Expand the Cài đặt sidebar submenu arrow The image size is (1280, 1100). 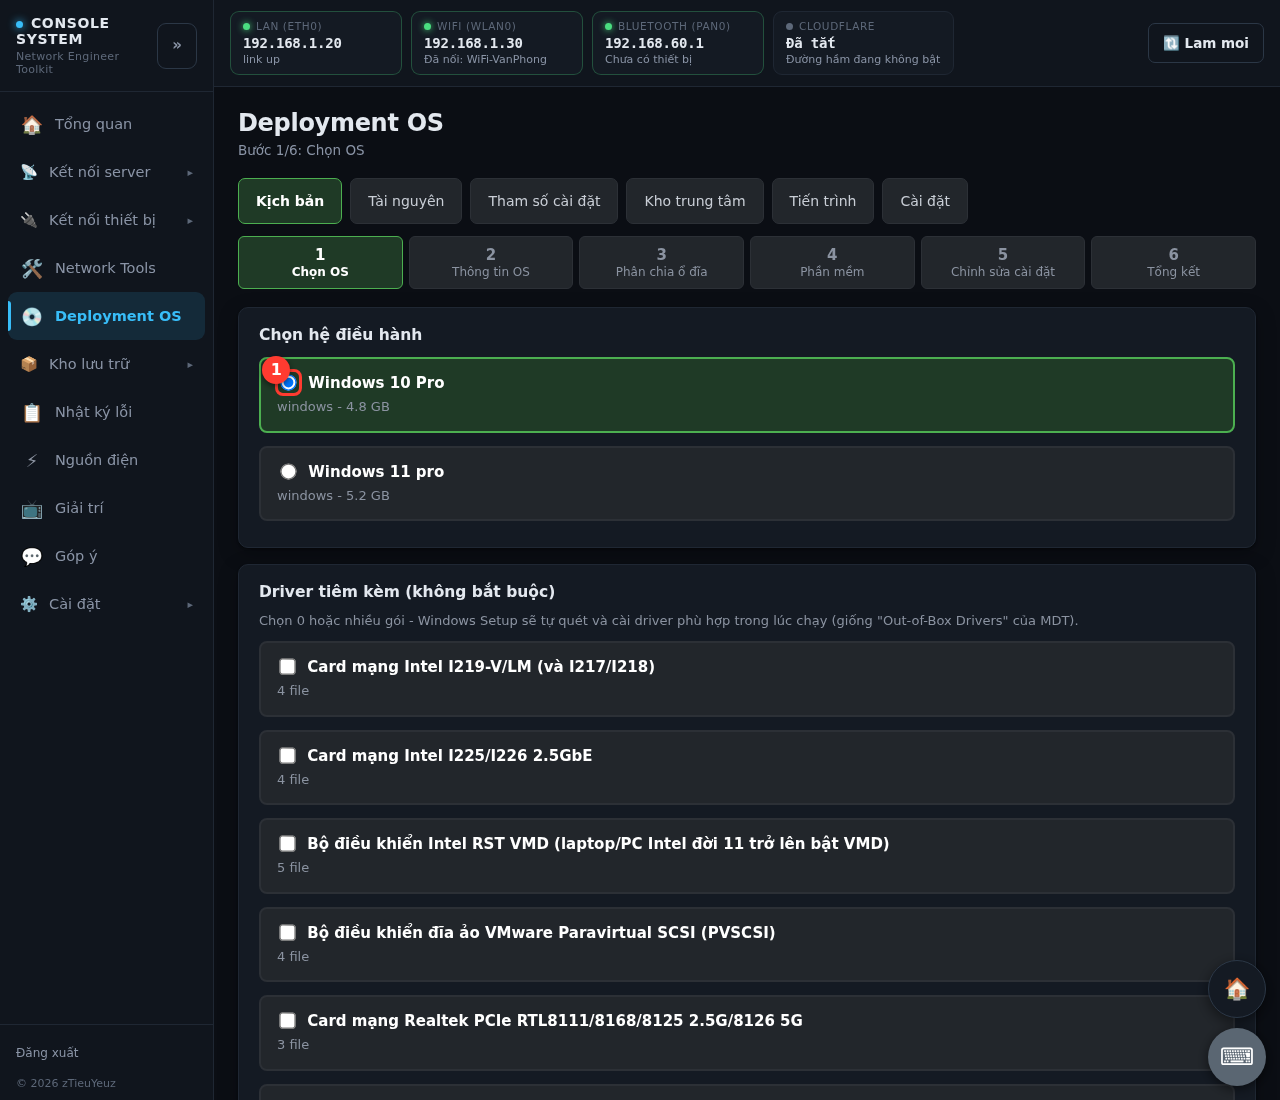[x=190, y=604]
